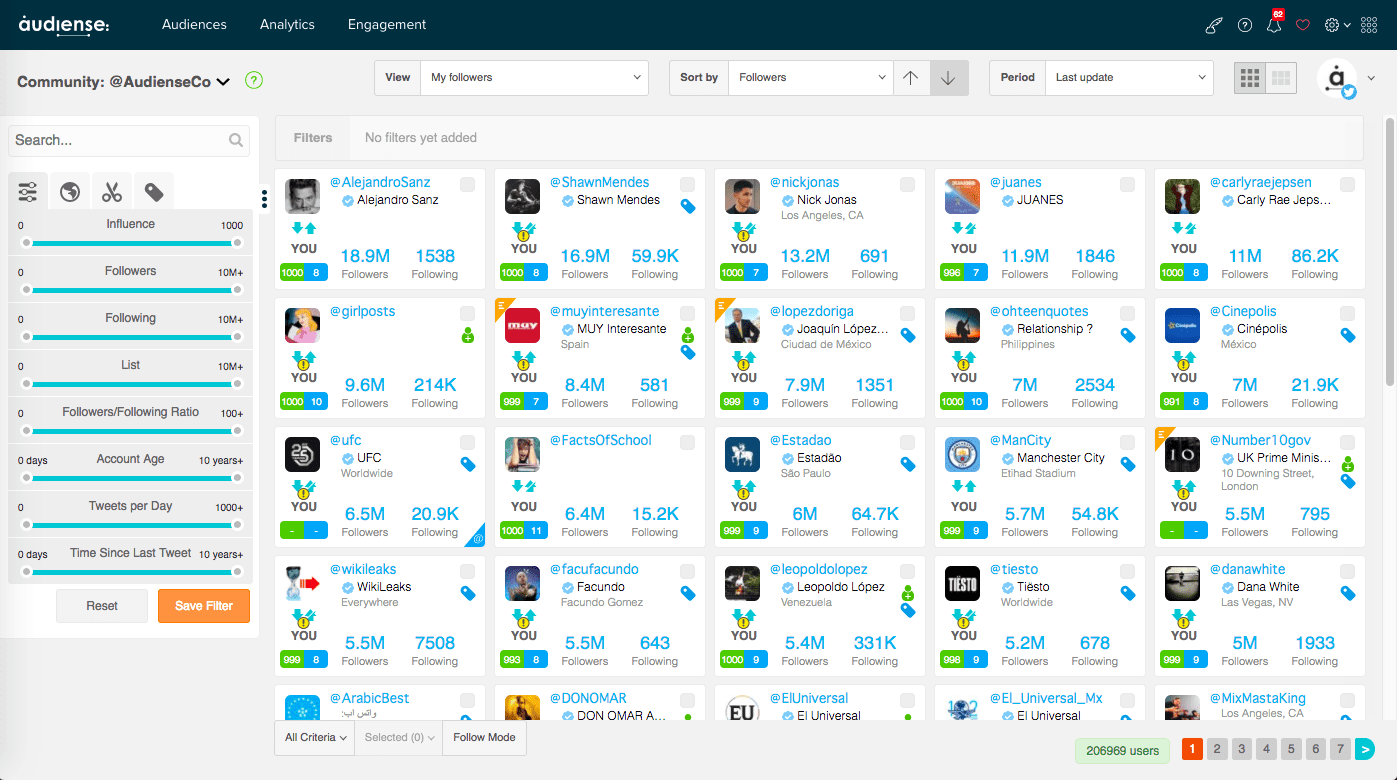The width and height of the screenshot is (1397, 780).
Task: Click the green help circle next to Community
Action: coord(254,81)
